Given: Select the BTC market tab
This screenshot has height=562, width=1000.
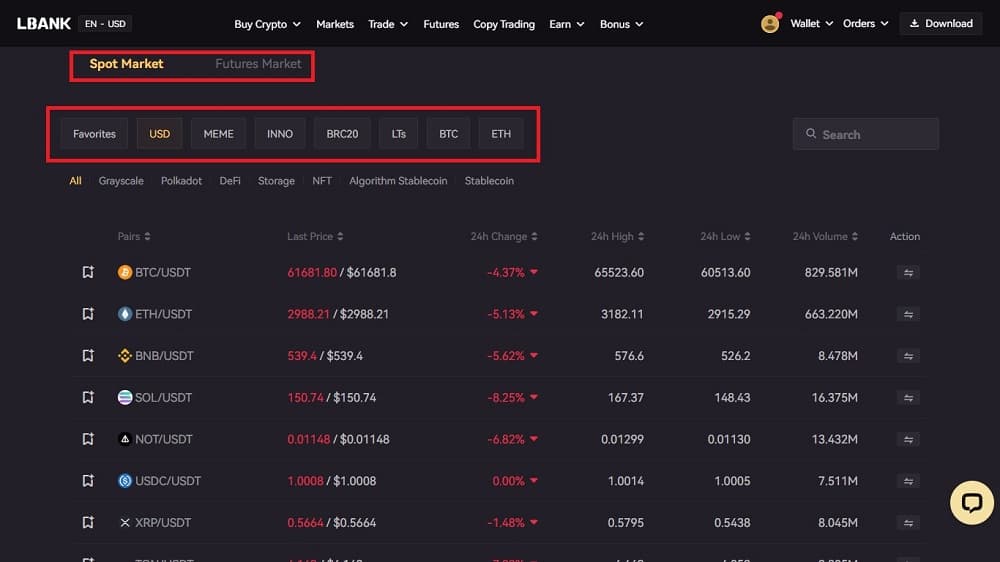Looking at the screenshot, I should click(x=448, y=134).
